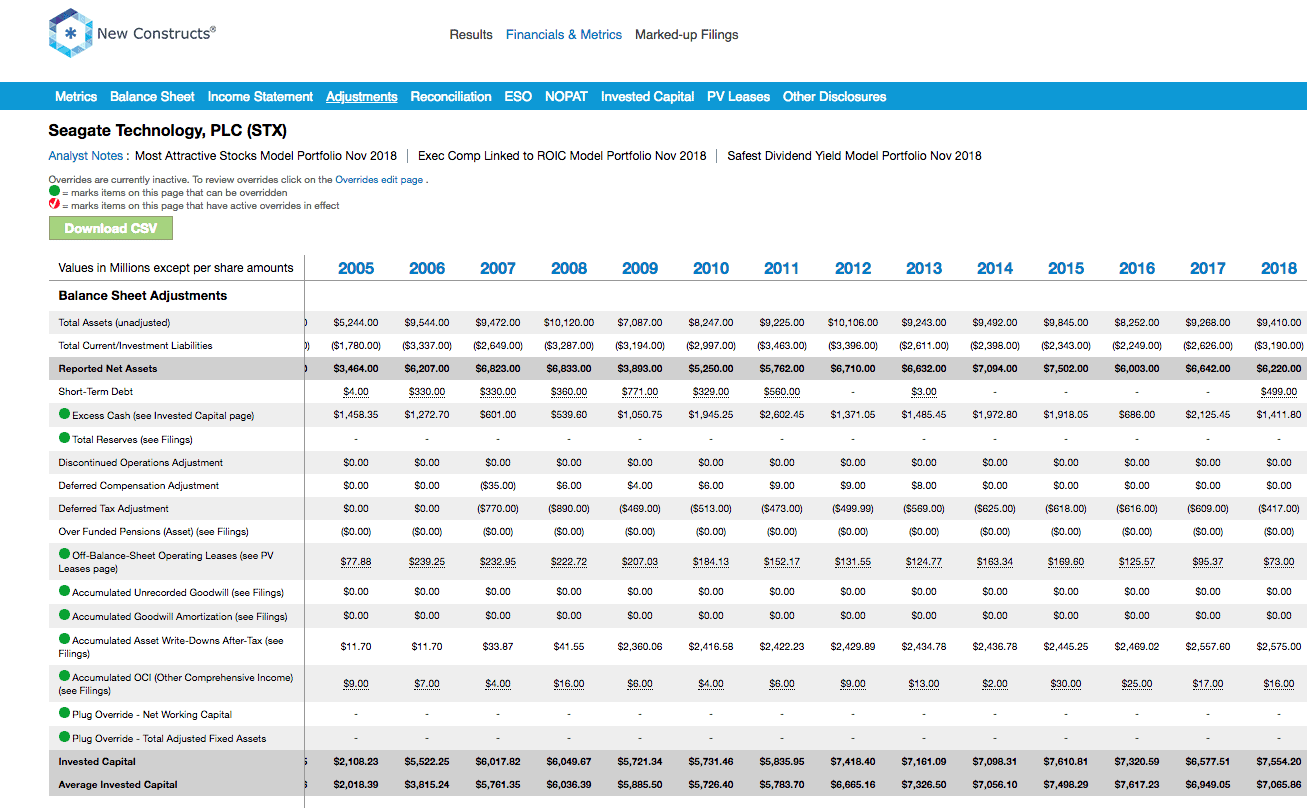Click Total Assets value $10,120.00 for 2008
Viewport: 1307px width, 808px height.
tap(569, 323)
